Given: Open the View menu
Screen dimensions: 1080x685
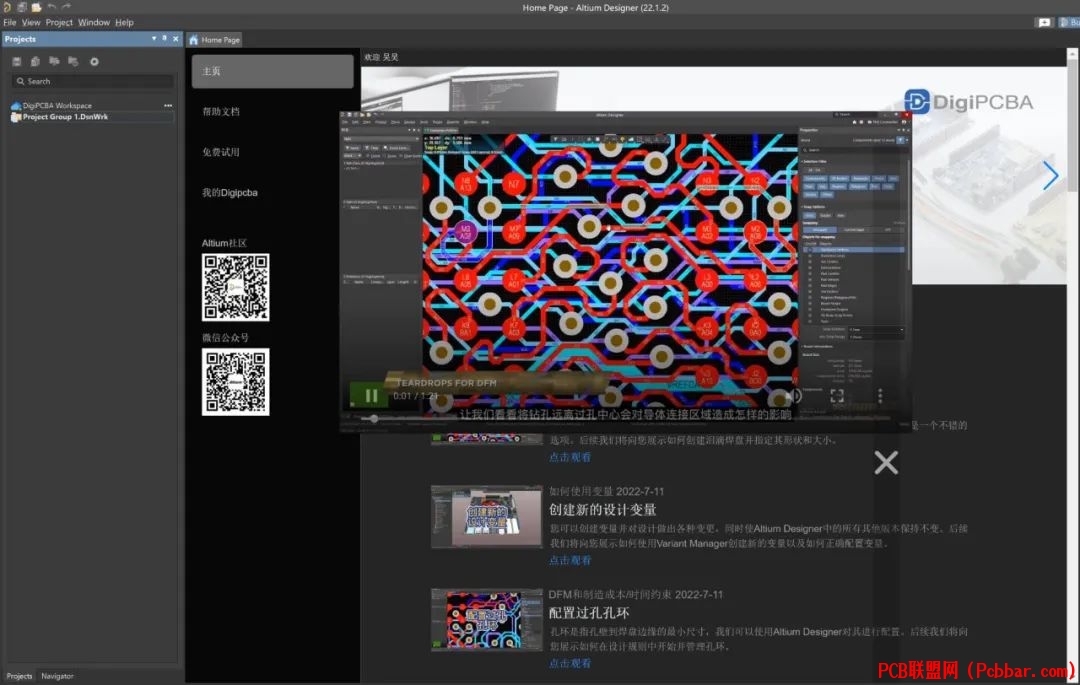Looking at the screenshot, I should tap(31, 22).
